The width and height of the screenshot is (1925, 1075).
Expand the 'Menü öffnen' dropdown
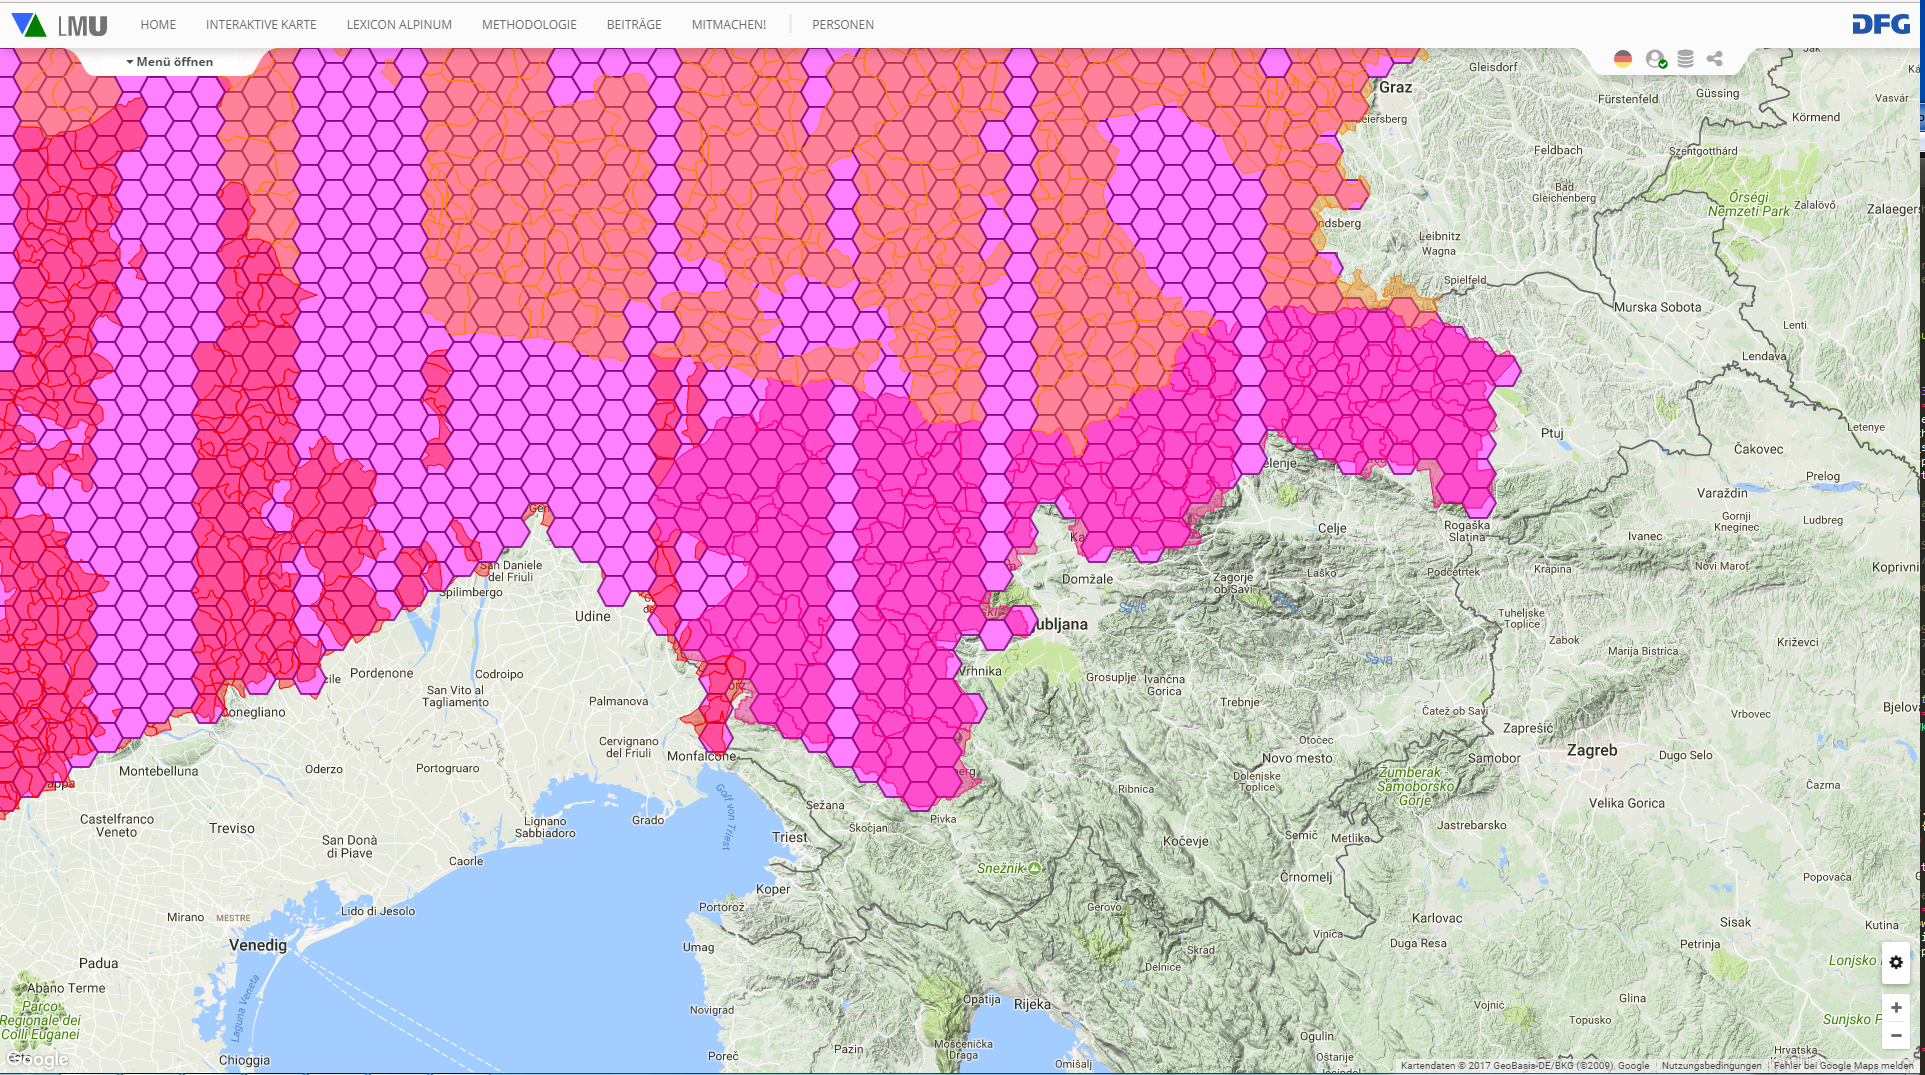tap(170, 62)
